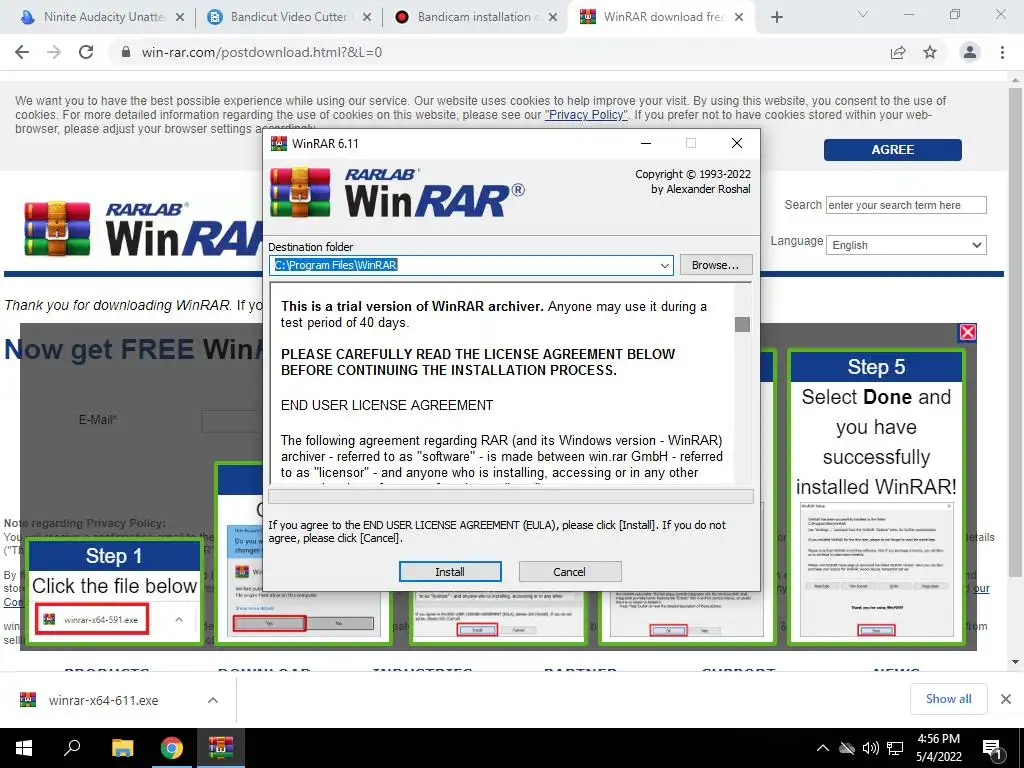Viewport: 1024px width, 768px height.
Task: Click the AGREE cookies button
Action: pos(892,150)
